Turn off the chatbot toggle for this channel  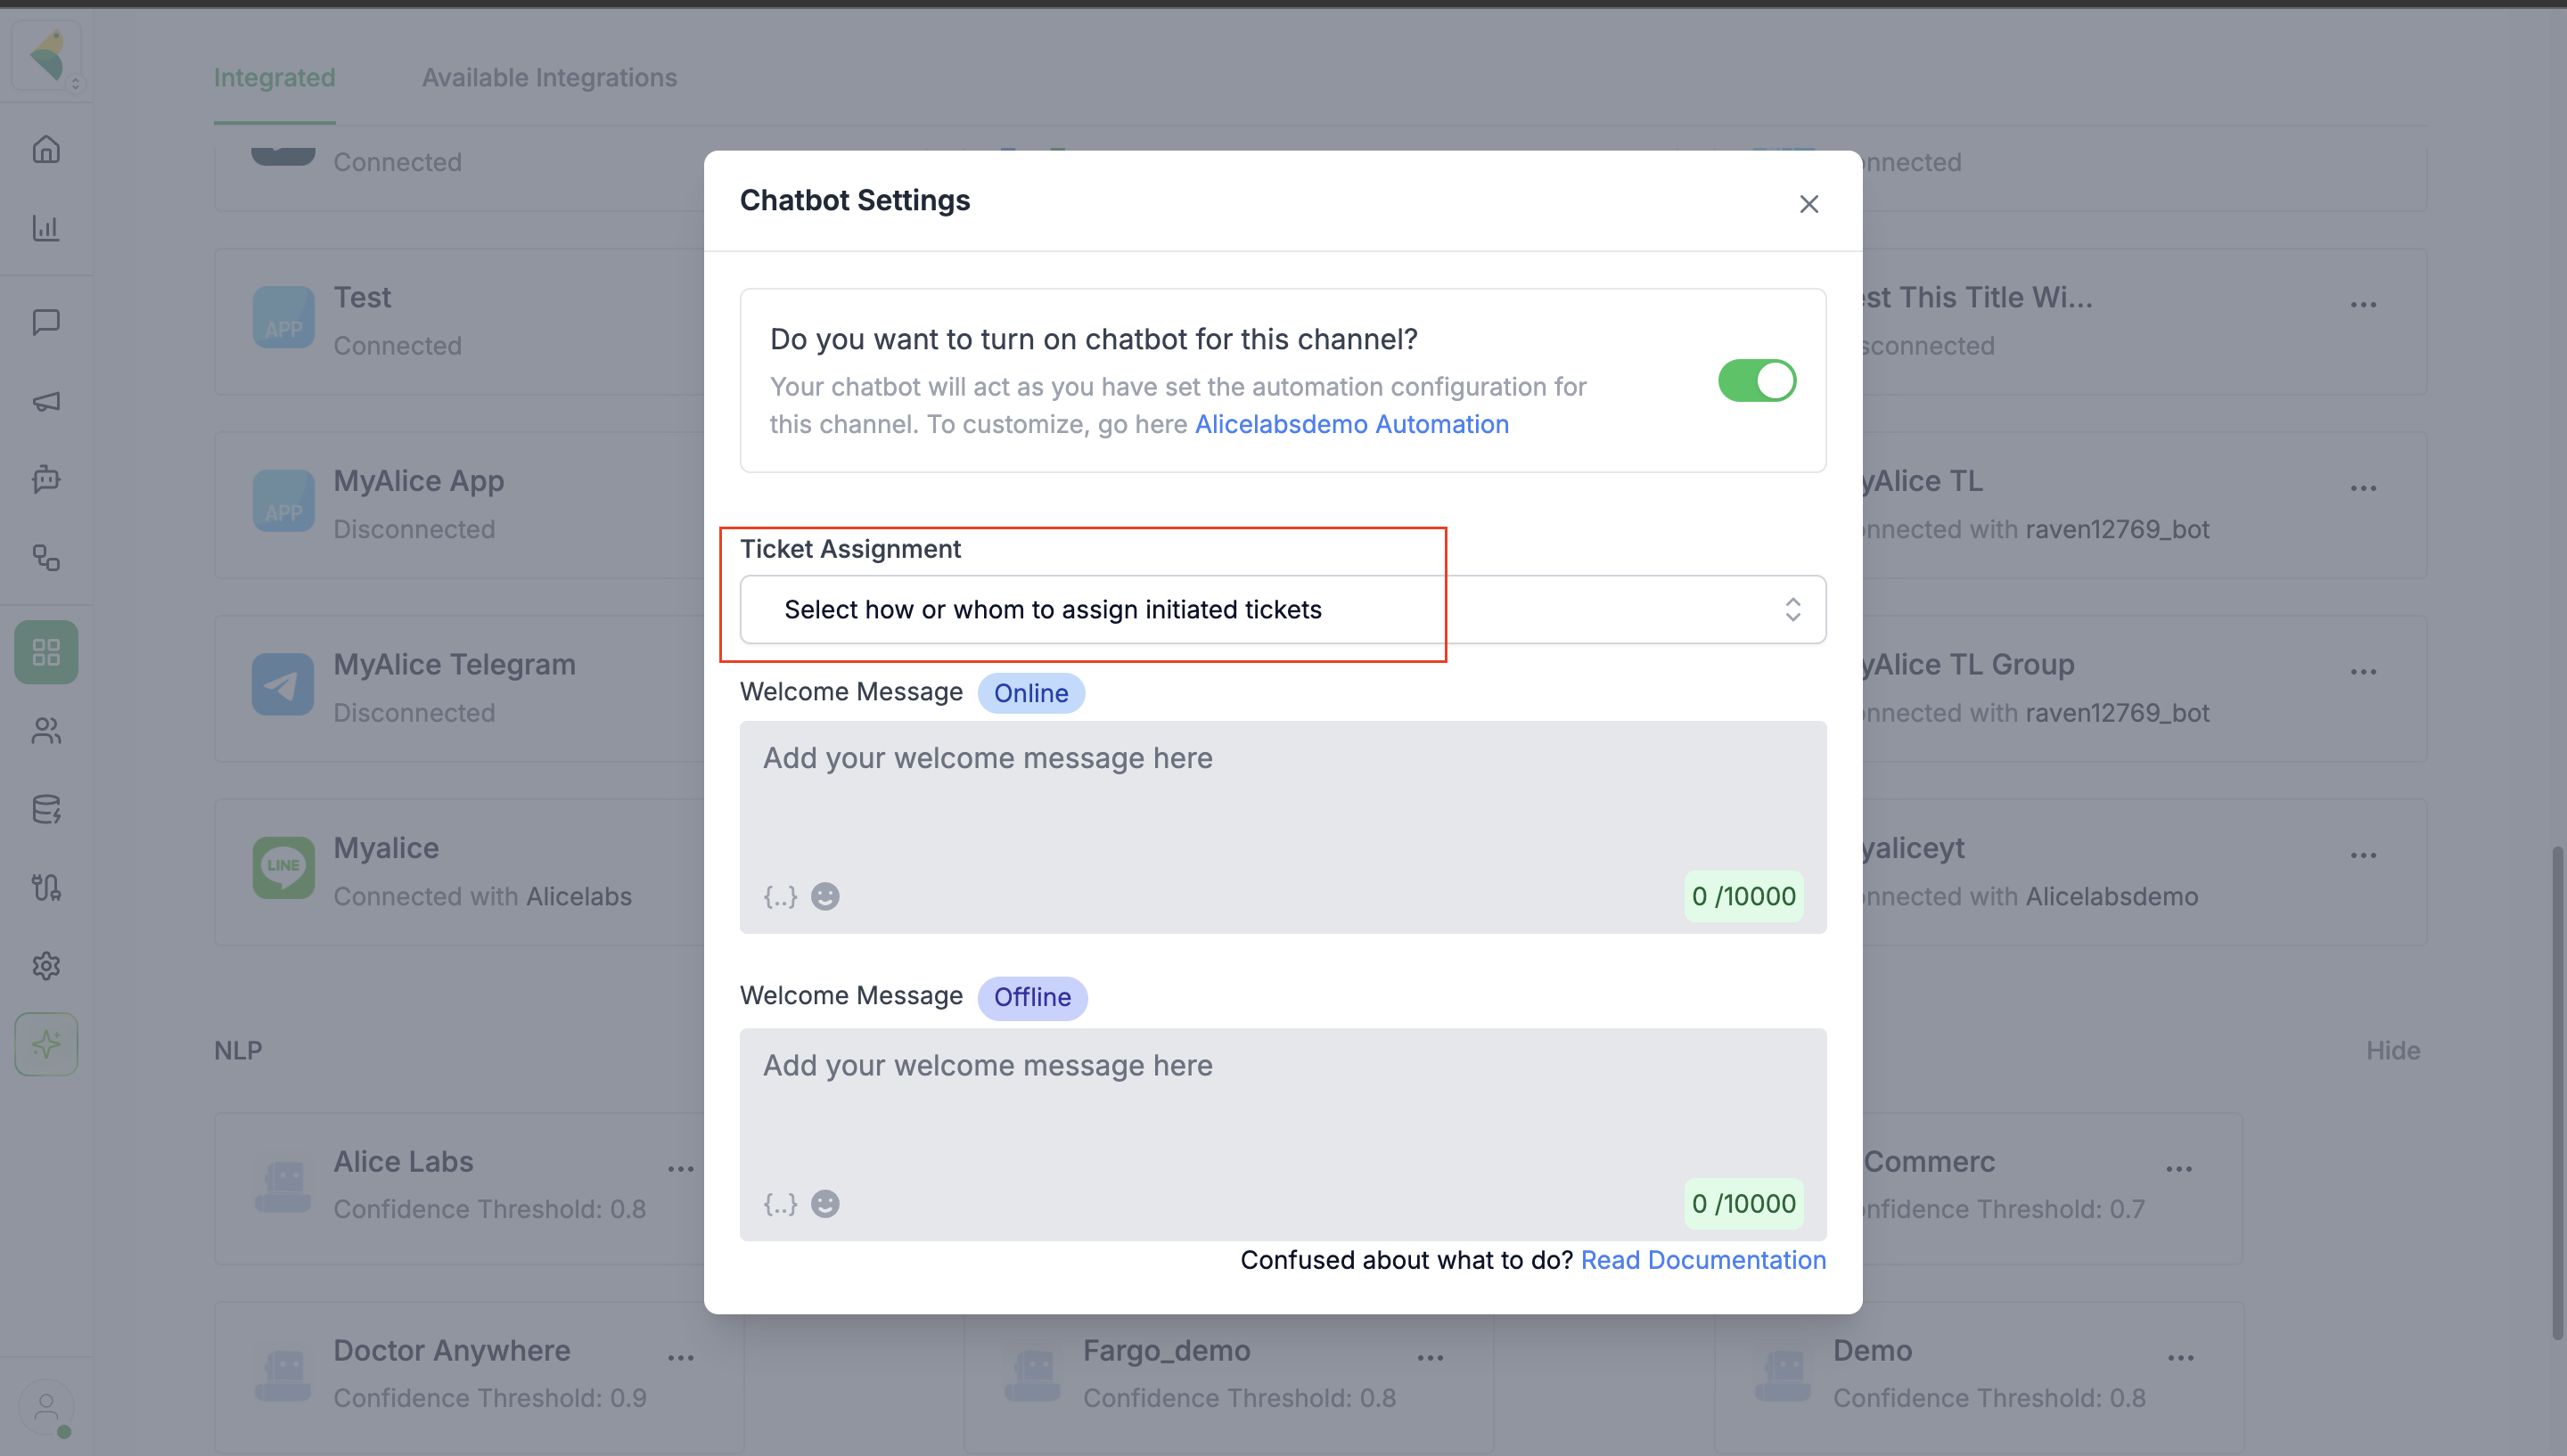[x=1757, y=381]
